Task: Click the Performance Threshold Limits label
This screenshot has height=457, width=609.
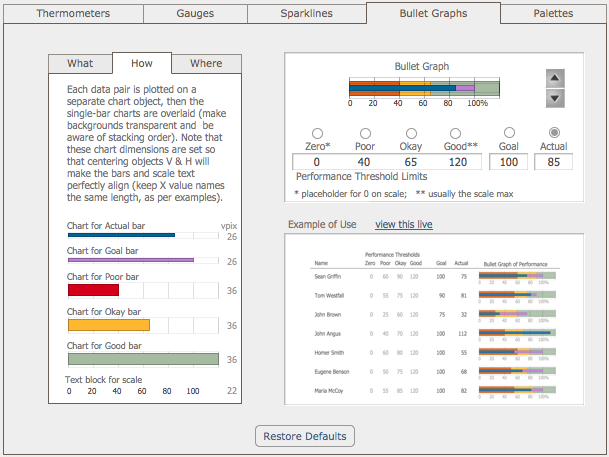Action: pyautogui.click(x=361, y=177)
